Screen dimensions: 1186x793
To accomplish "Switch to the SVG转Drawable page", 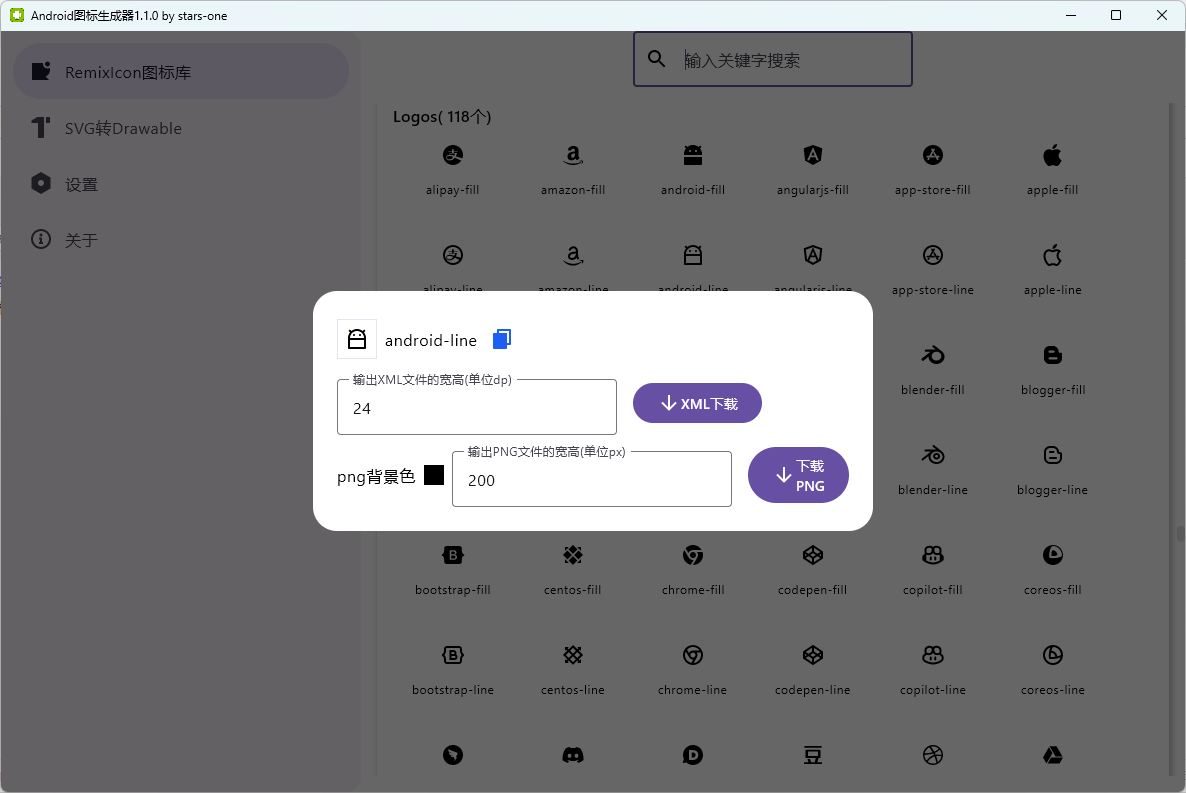I will click(181, 128).
